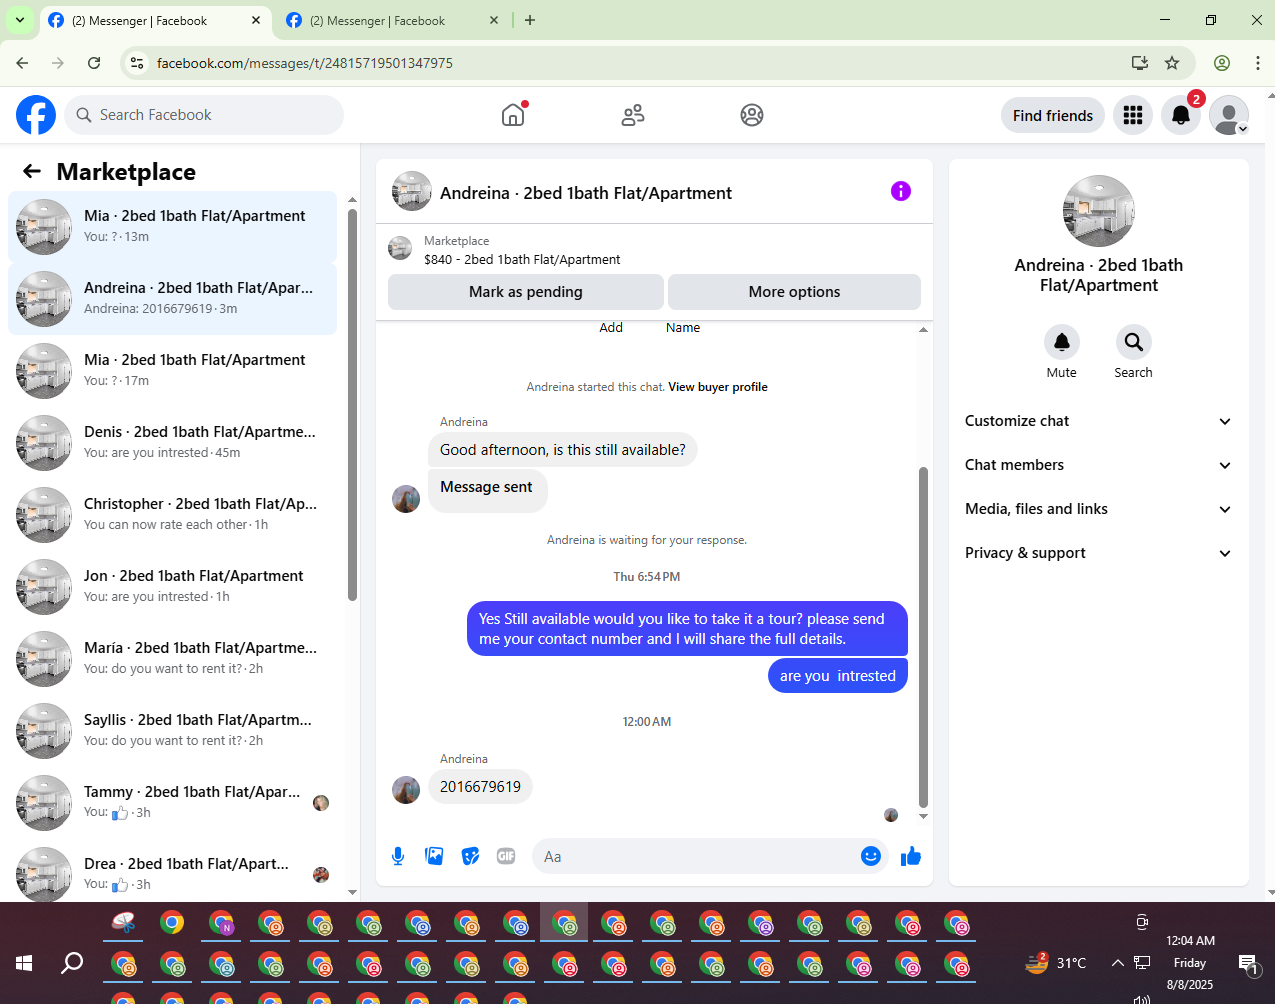Click the 2016679619 message bubble
This screenshot has height=1004, width=1275.
[480, 787]
